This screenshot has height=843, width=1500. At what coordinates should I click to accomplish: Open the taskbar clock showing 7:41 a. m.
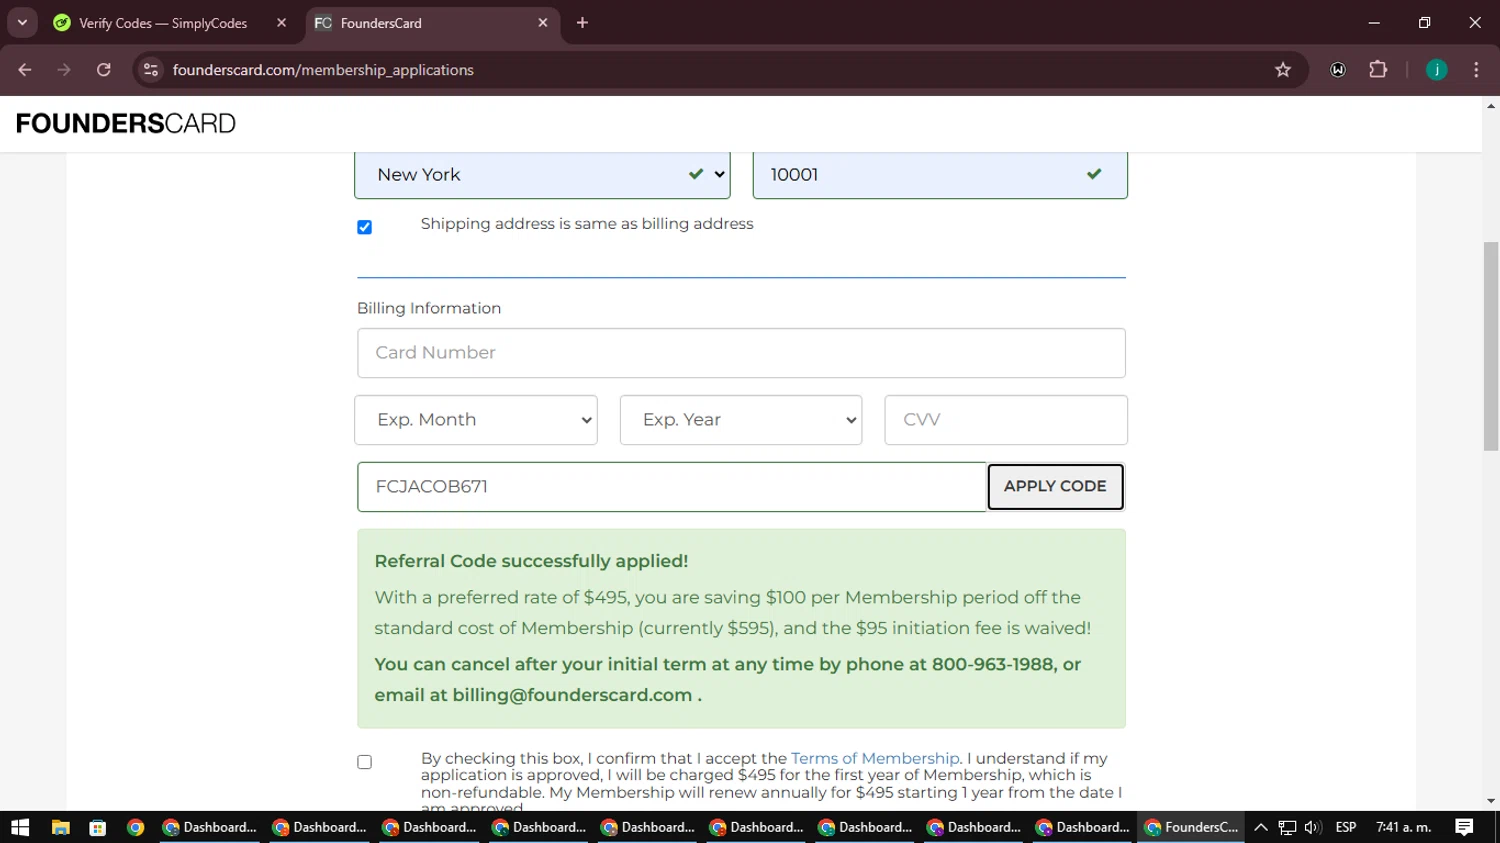pyautogui.click(x=1403, y=827)
